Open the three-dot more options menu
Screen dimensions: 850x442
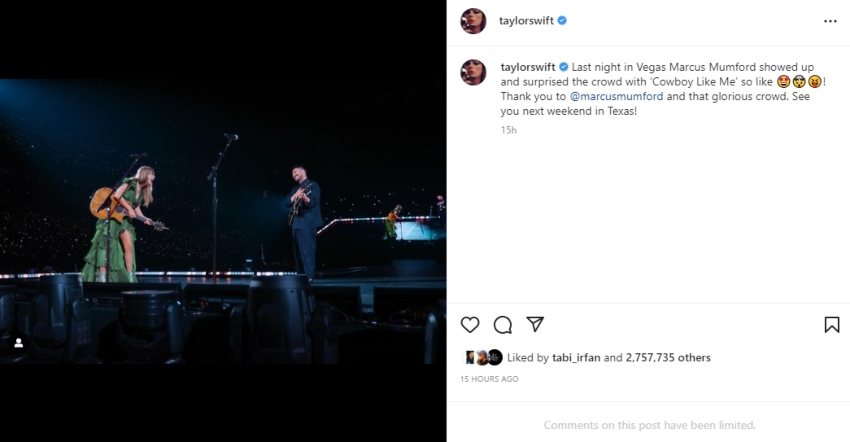coord(830,21)
